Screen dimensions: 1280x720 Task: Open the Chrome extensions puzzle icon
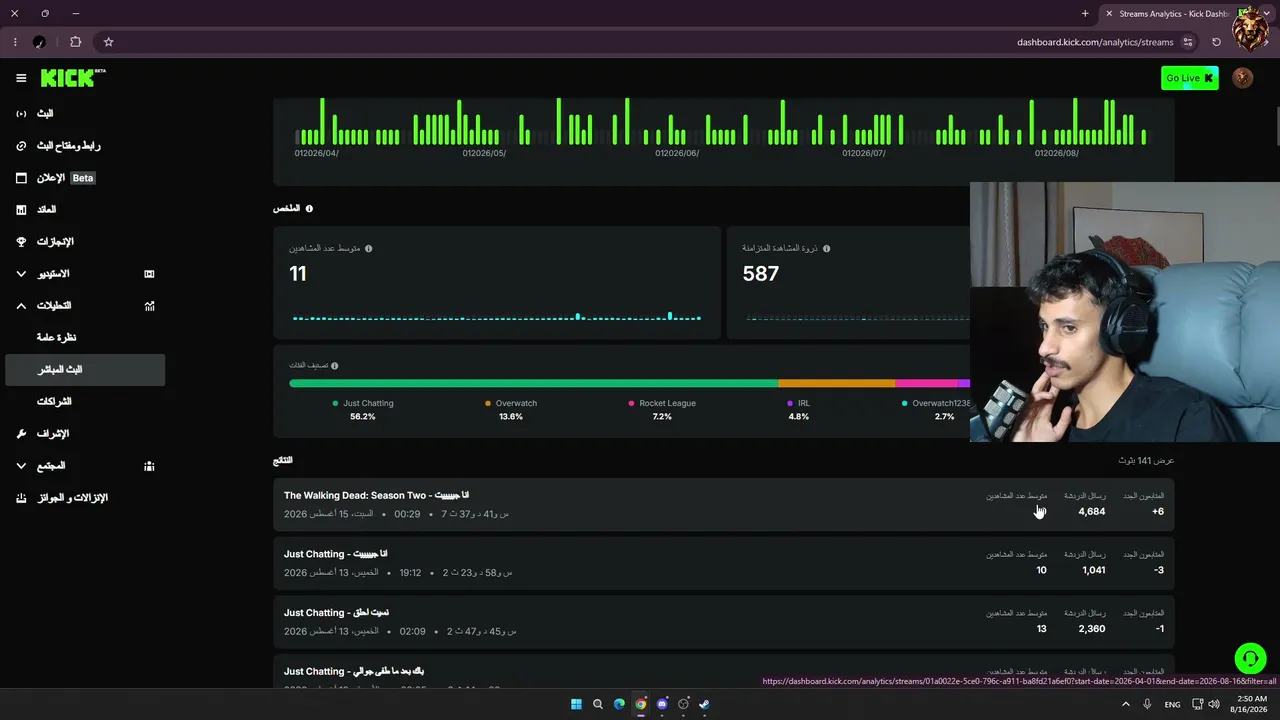tap(76, 42)
